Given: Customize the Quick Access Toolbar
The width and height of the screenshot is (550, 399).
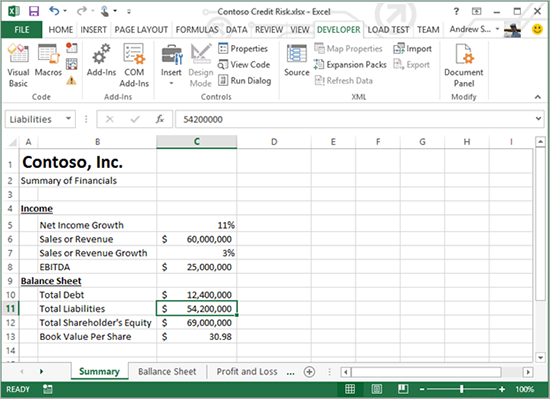Looking at the screenshot, I should (129, 12).
